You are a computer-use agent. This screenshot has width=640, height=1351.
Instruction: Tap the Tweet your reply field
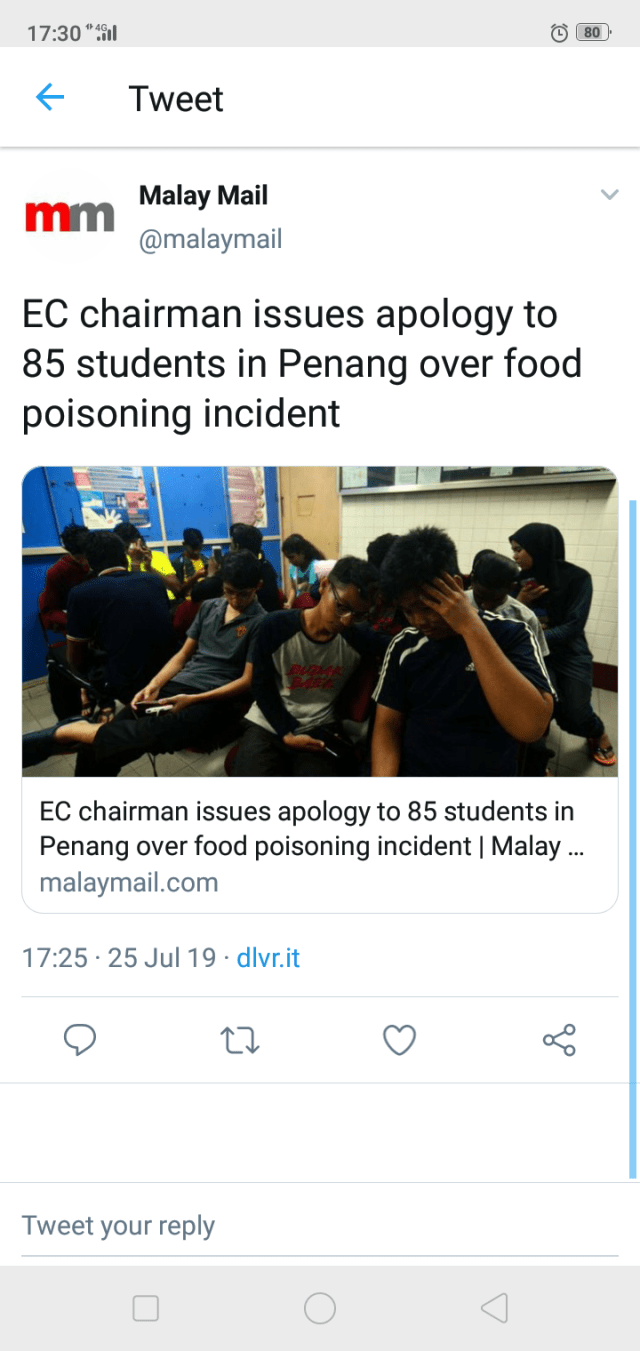[x=320, y=1226]
